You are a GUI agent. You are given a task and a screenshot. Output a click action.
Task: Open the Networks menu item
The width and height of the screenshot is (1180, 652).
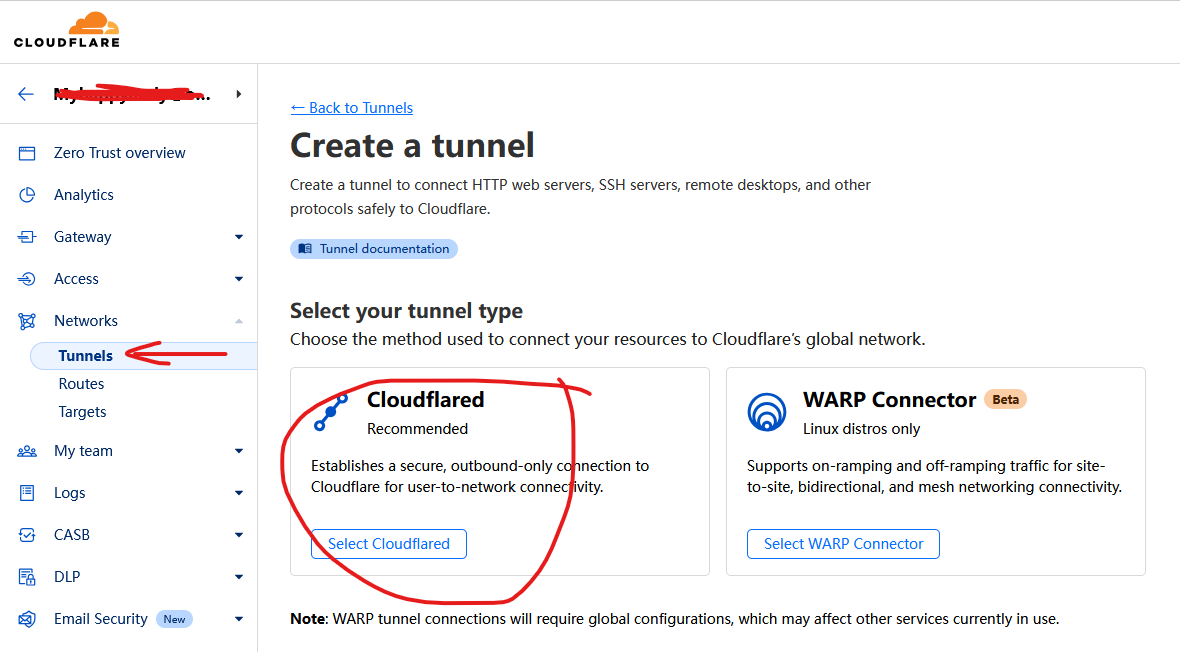(x=86, y=321)
